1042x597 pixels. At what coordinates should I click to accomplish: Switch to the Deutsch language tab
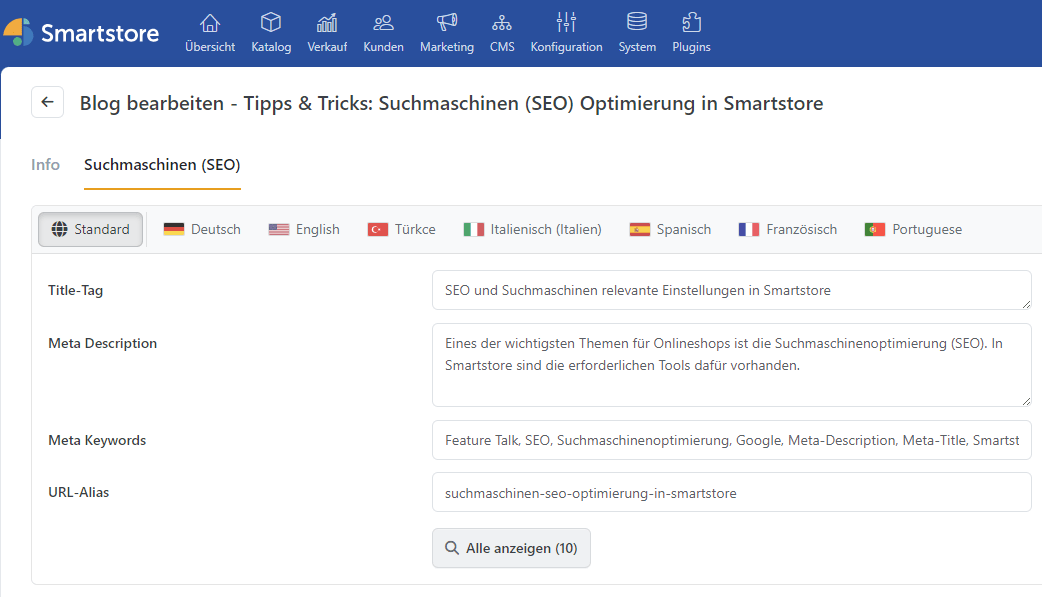[202, 229]
